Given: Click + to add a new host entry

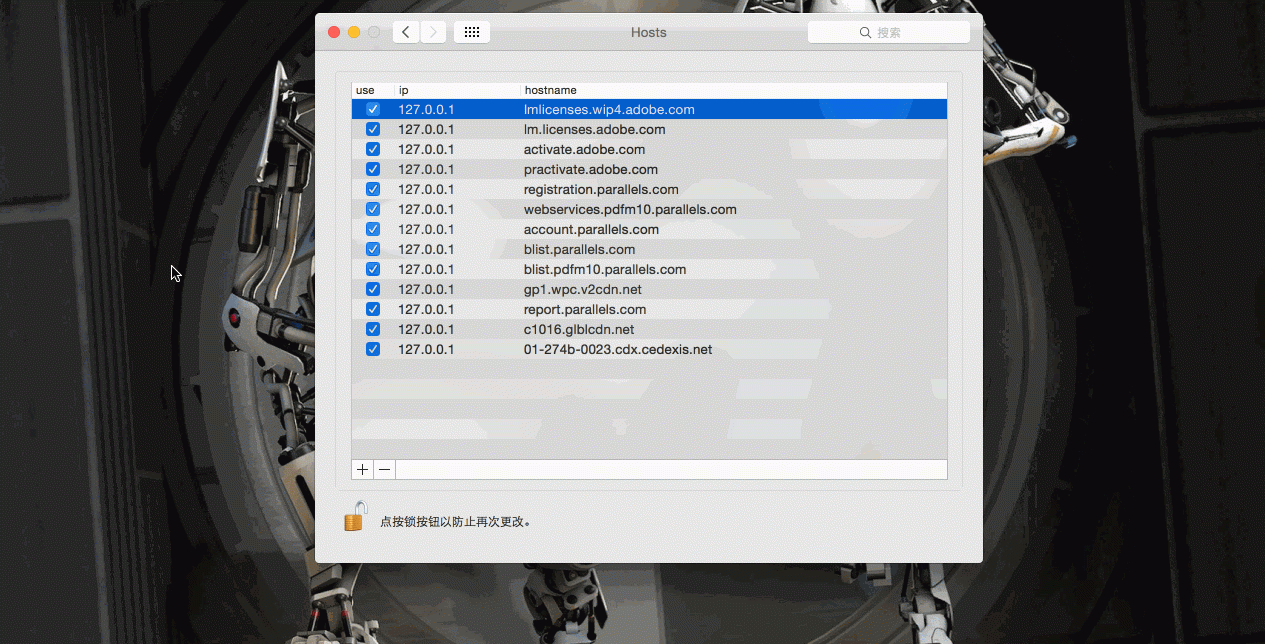Looking at the screenshot, I should pos(361,468).
